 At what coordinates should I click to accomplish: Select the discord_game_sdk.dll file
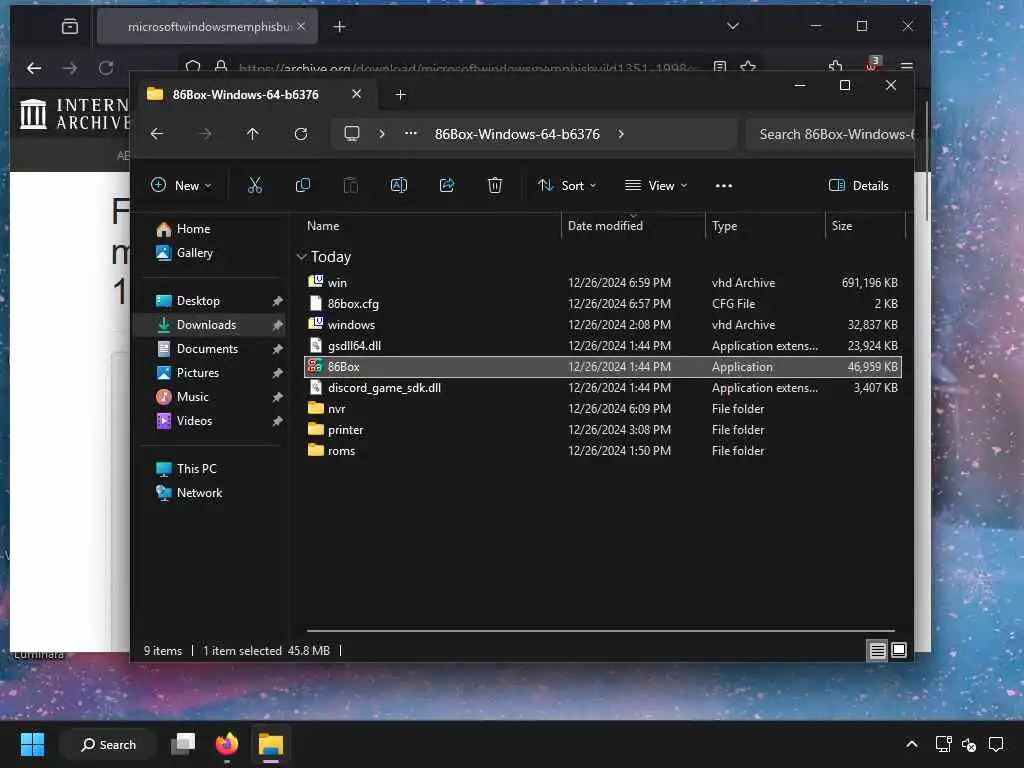point(602,387)
